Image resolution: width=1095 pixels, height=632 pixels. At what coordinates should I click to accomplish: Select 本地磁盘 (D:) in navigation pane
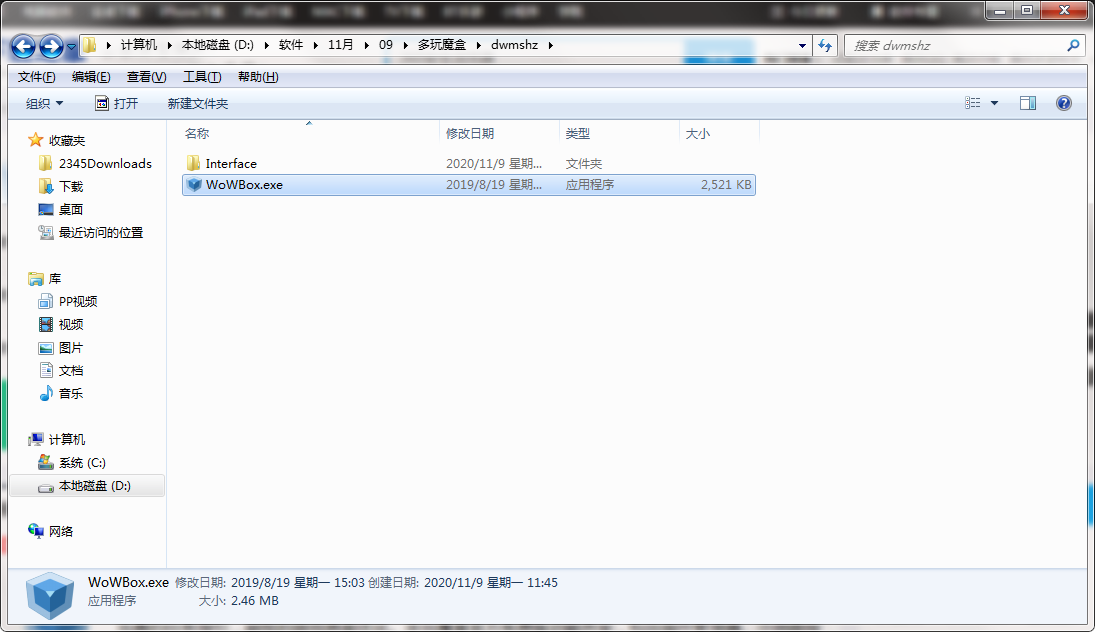point(94,486)
